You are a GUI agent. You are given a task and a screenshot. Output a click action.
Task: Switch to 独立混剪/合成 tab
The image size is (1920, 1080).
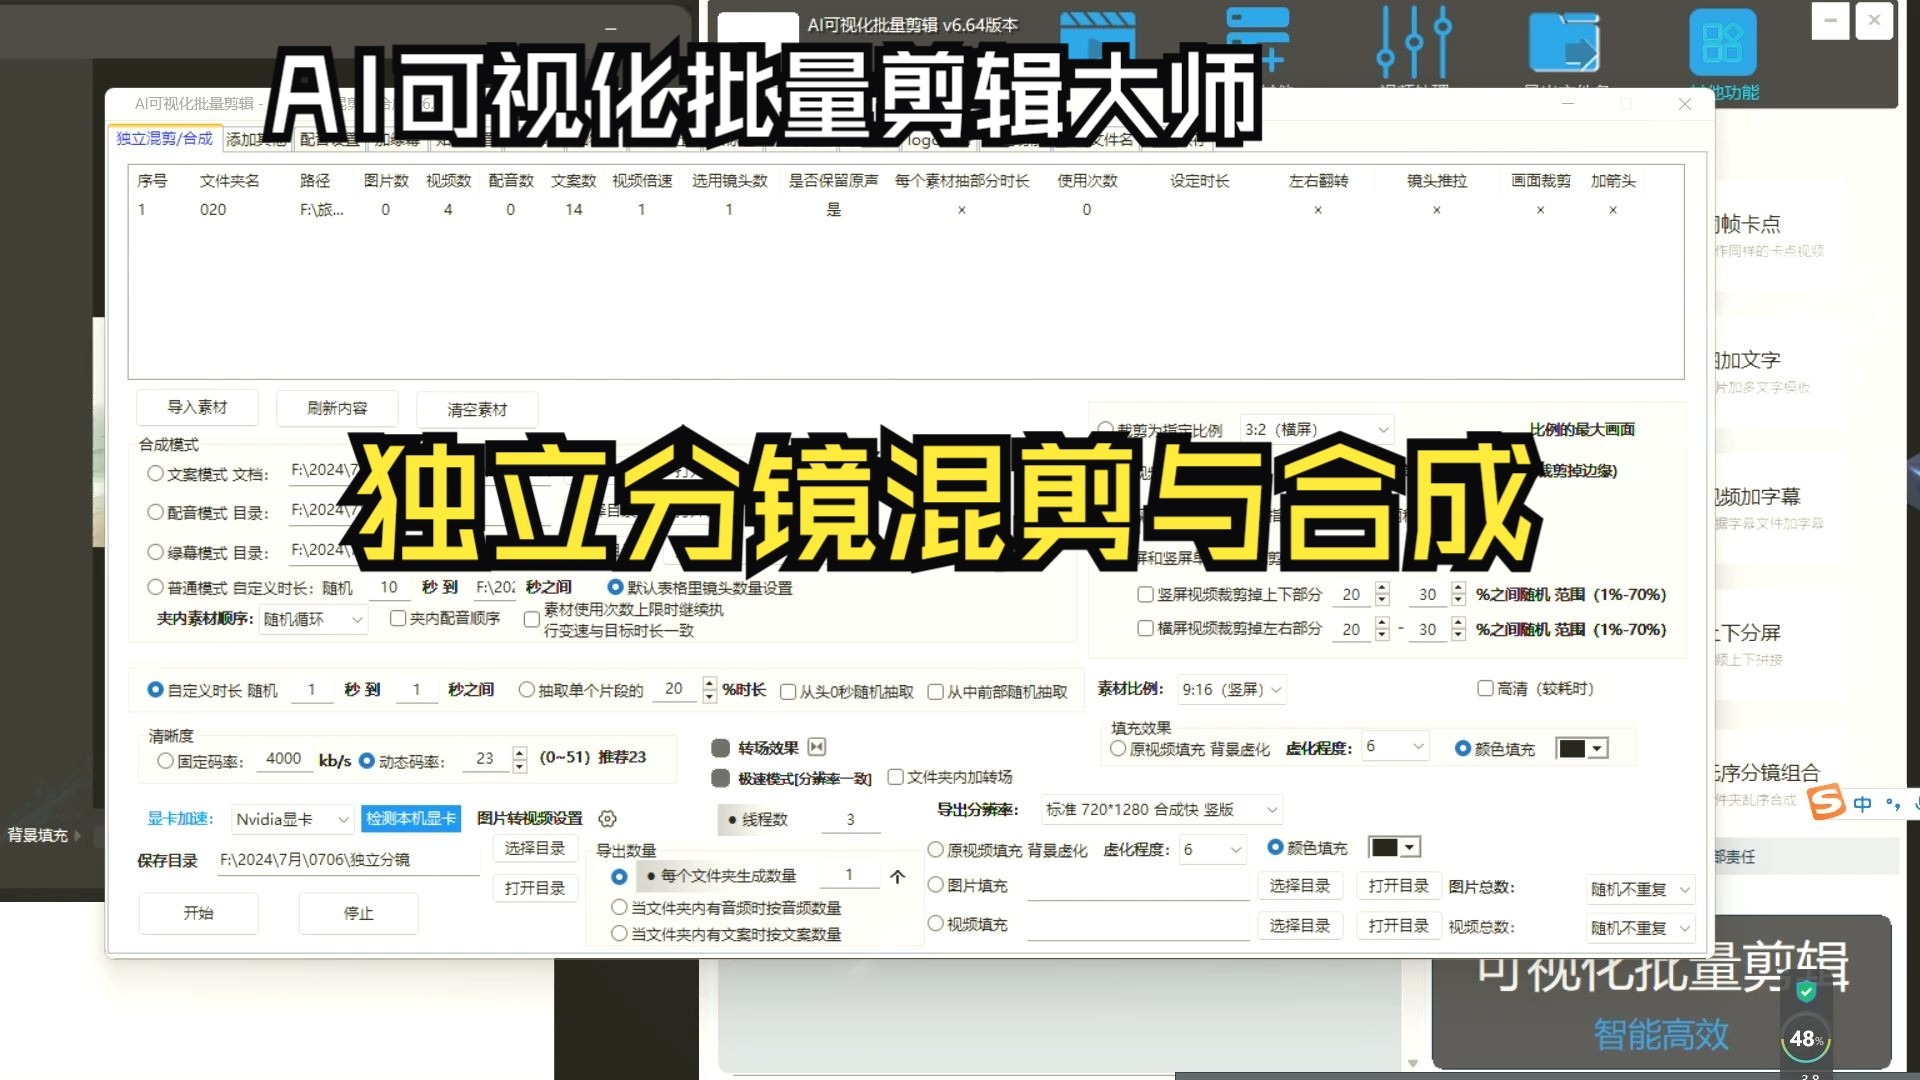[164, 139]
